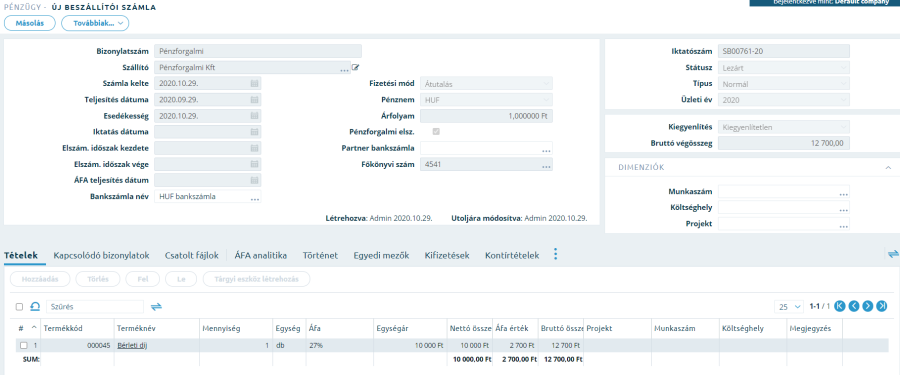
Task: Open the Üzleti év dropdown
Action: 784,99
